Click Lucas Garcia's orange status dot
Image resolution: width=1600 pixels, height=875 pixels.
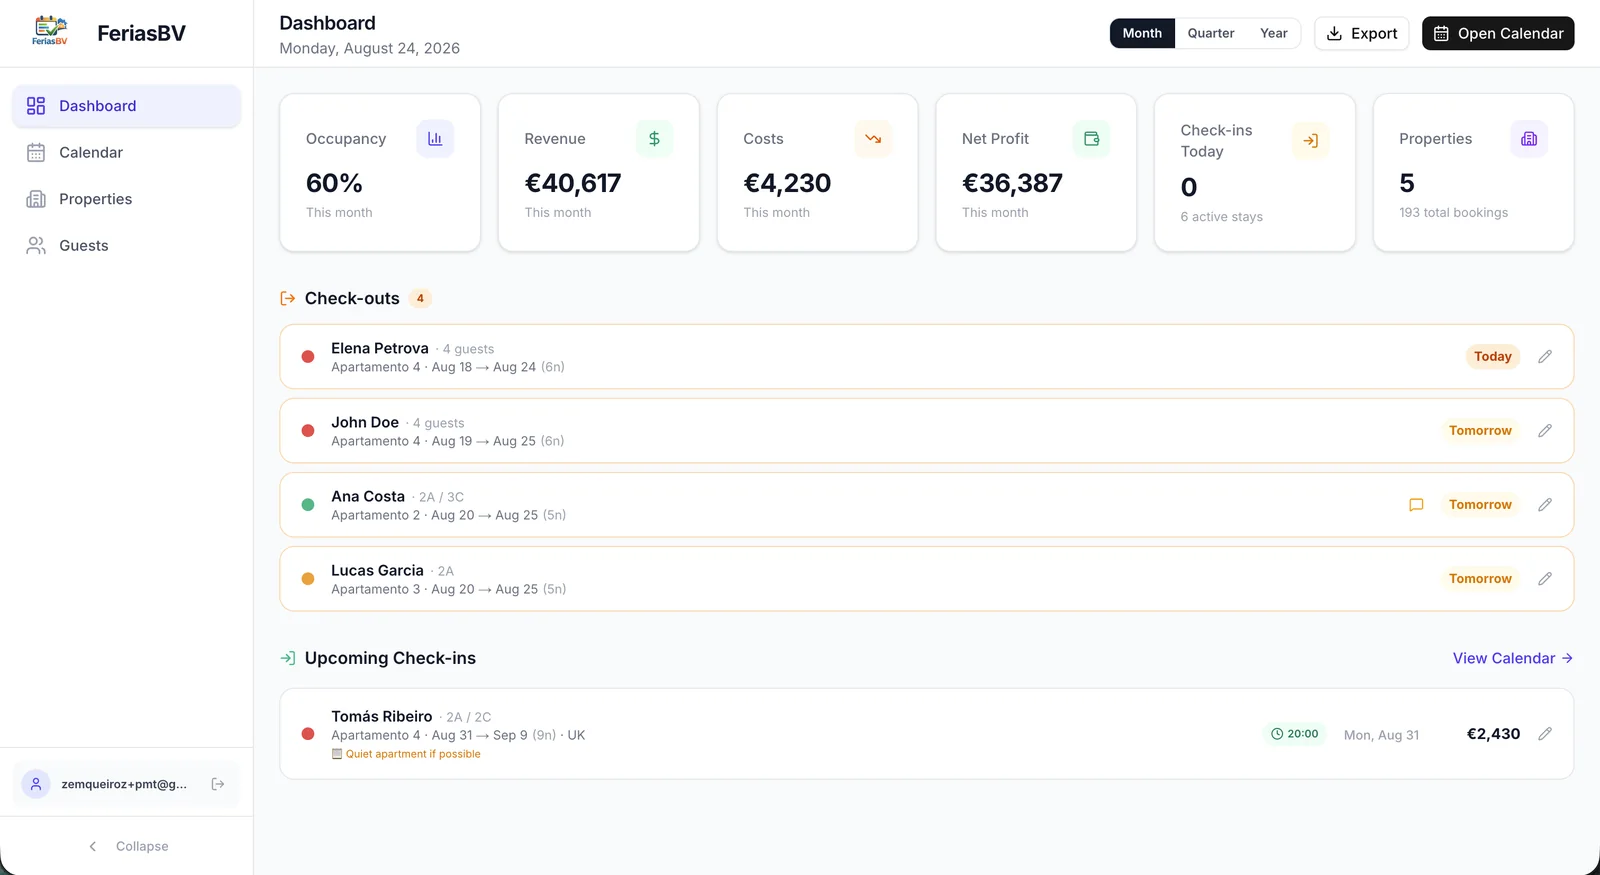[x=308, y=579]
